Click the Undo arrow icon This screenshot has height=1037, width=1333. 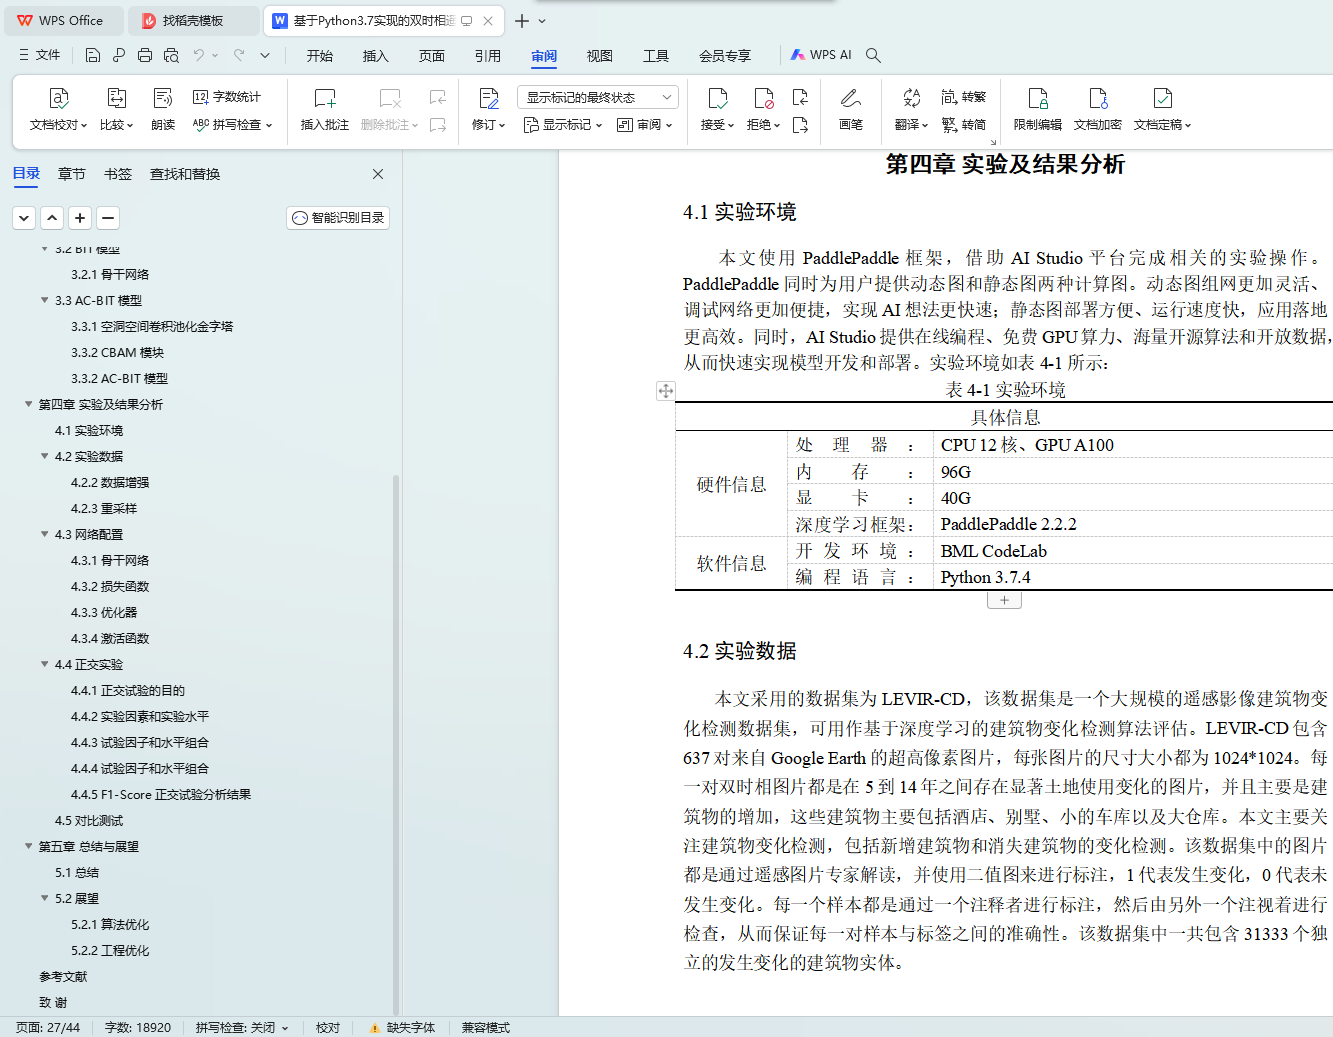pyautogui.click(x=199, y=55)
